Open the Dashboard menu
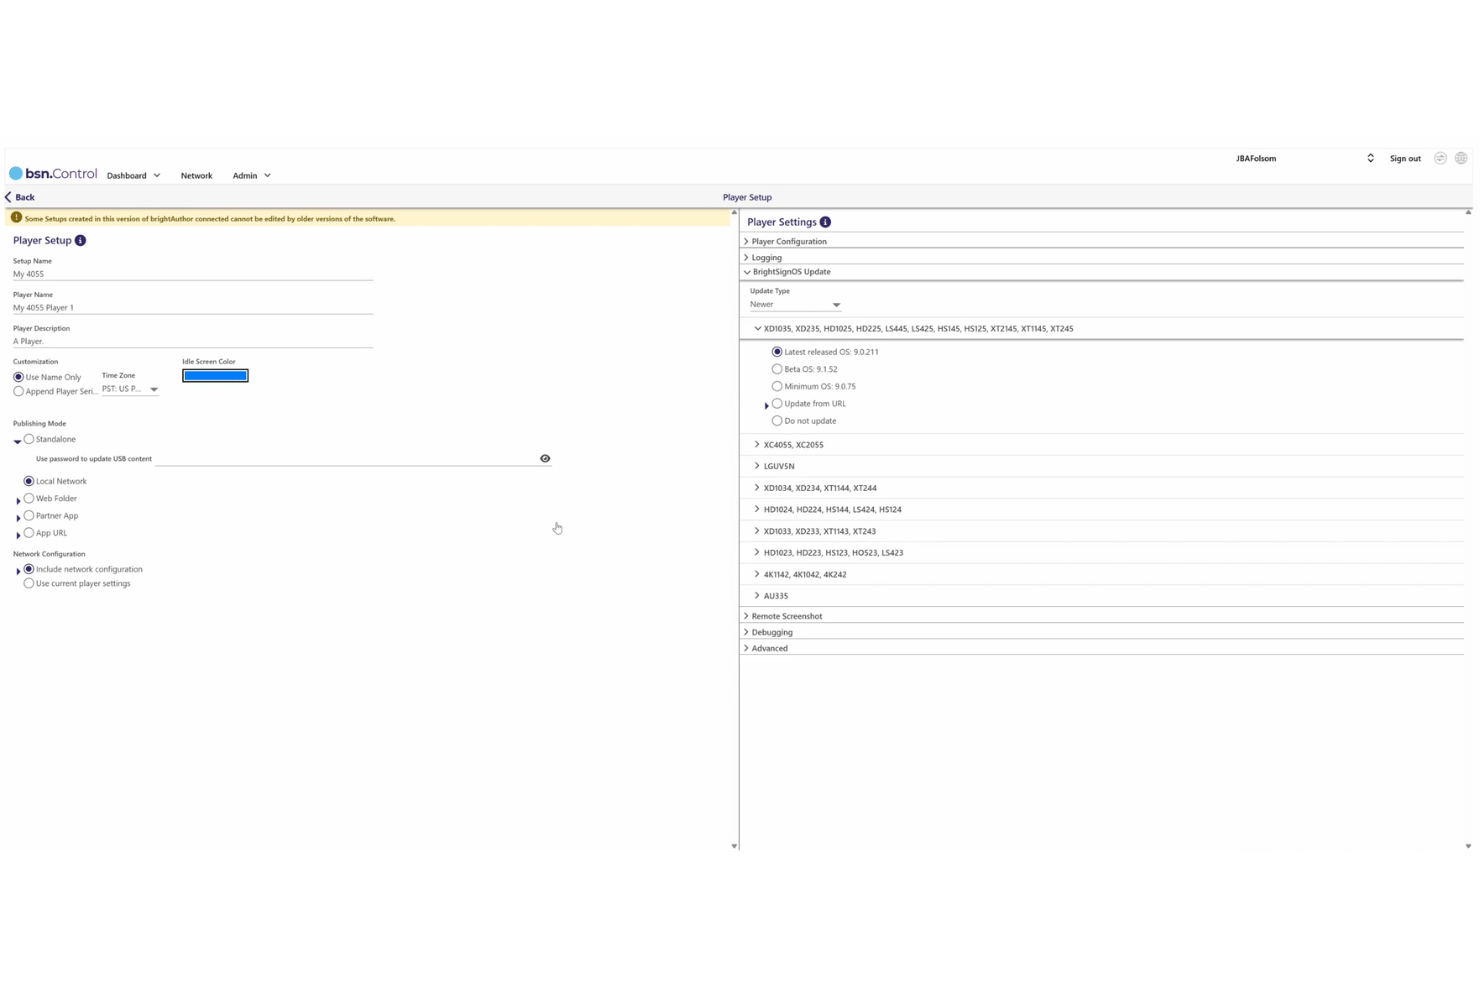 point(133,176)
